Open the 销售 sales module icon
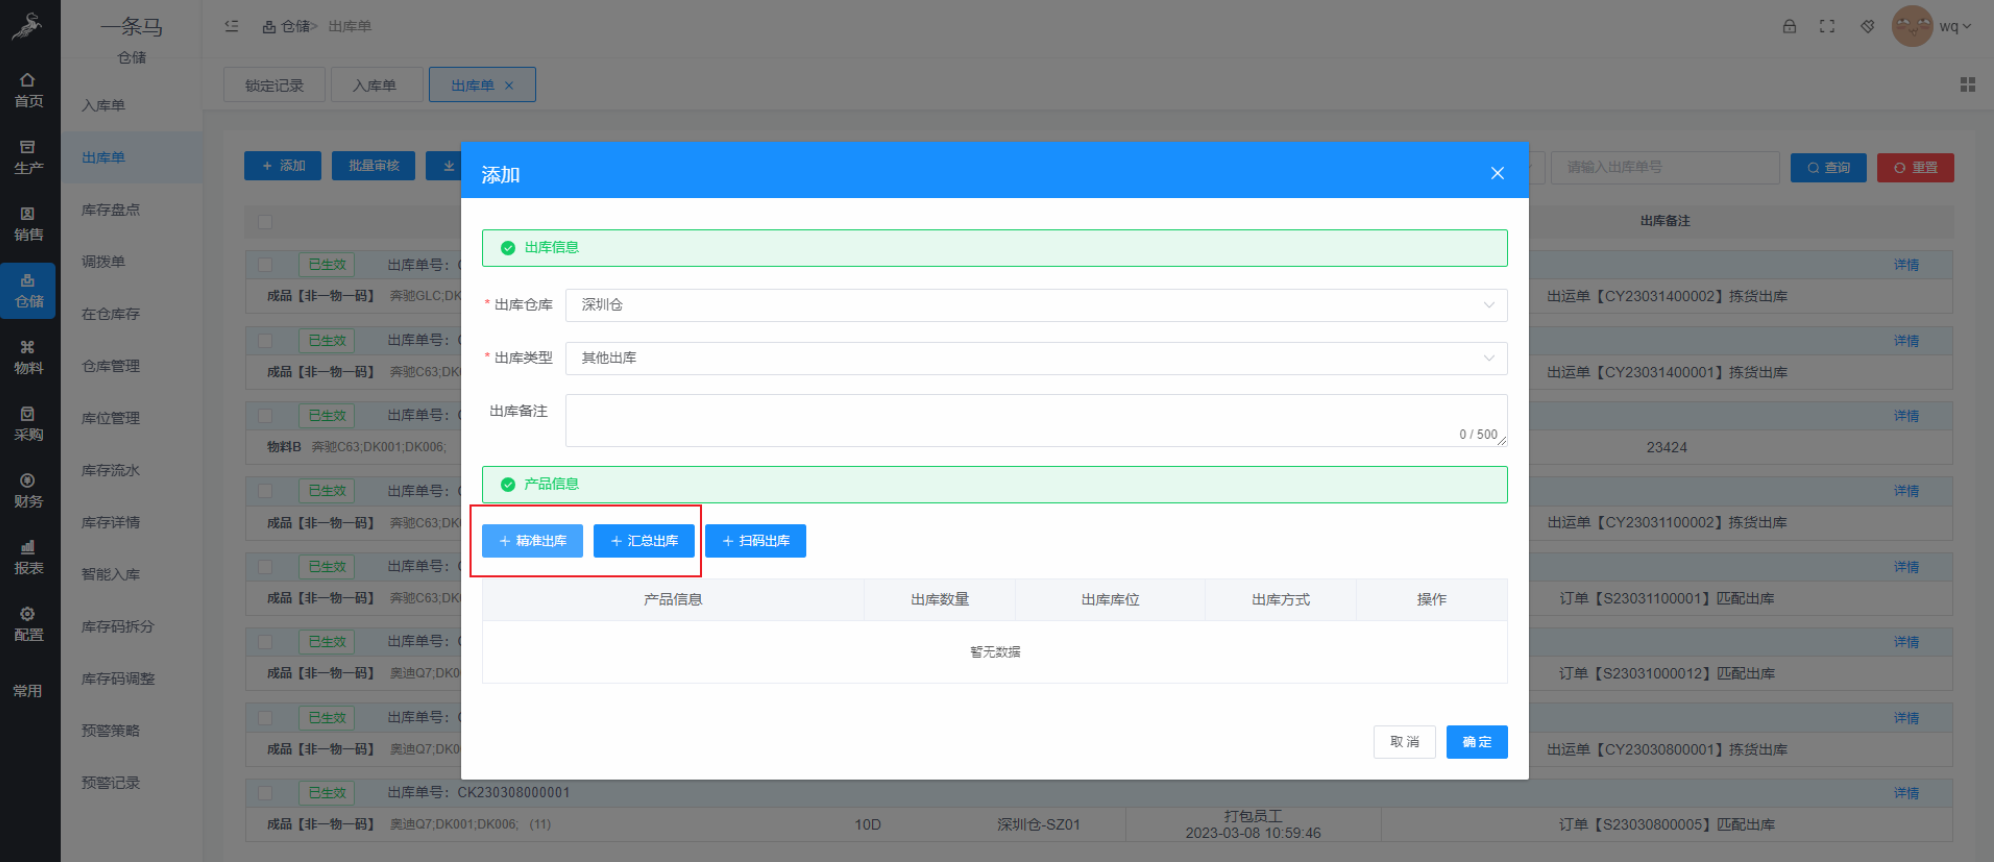The width and height of the screenshot is (1994, 862). pyautogui.click(x=28, y=224)
